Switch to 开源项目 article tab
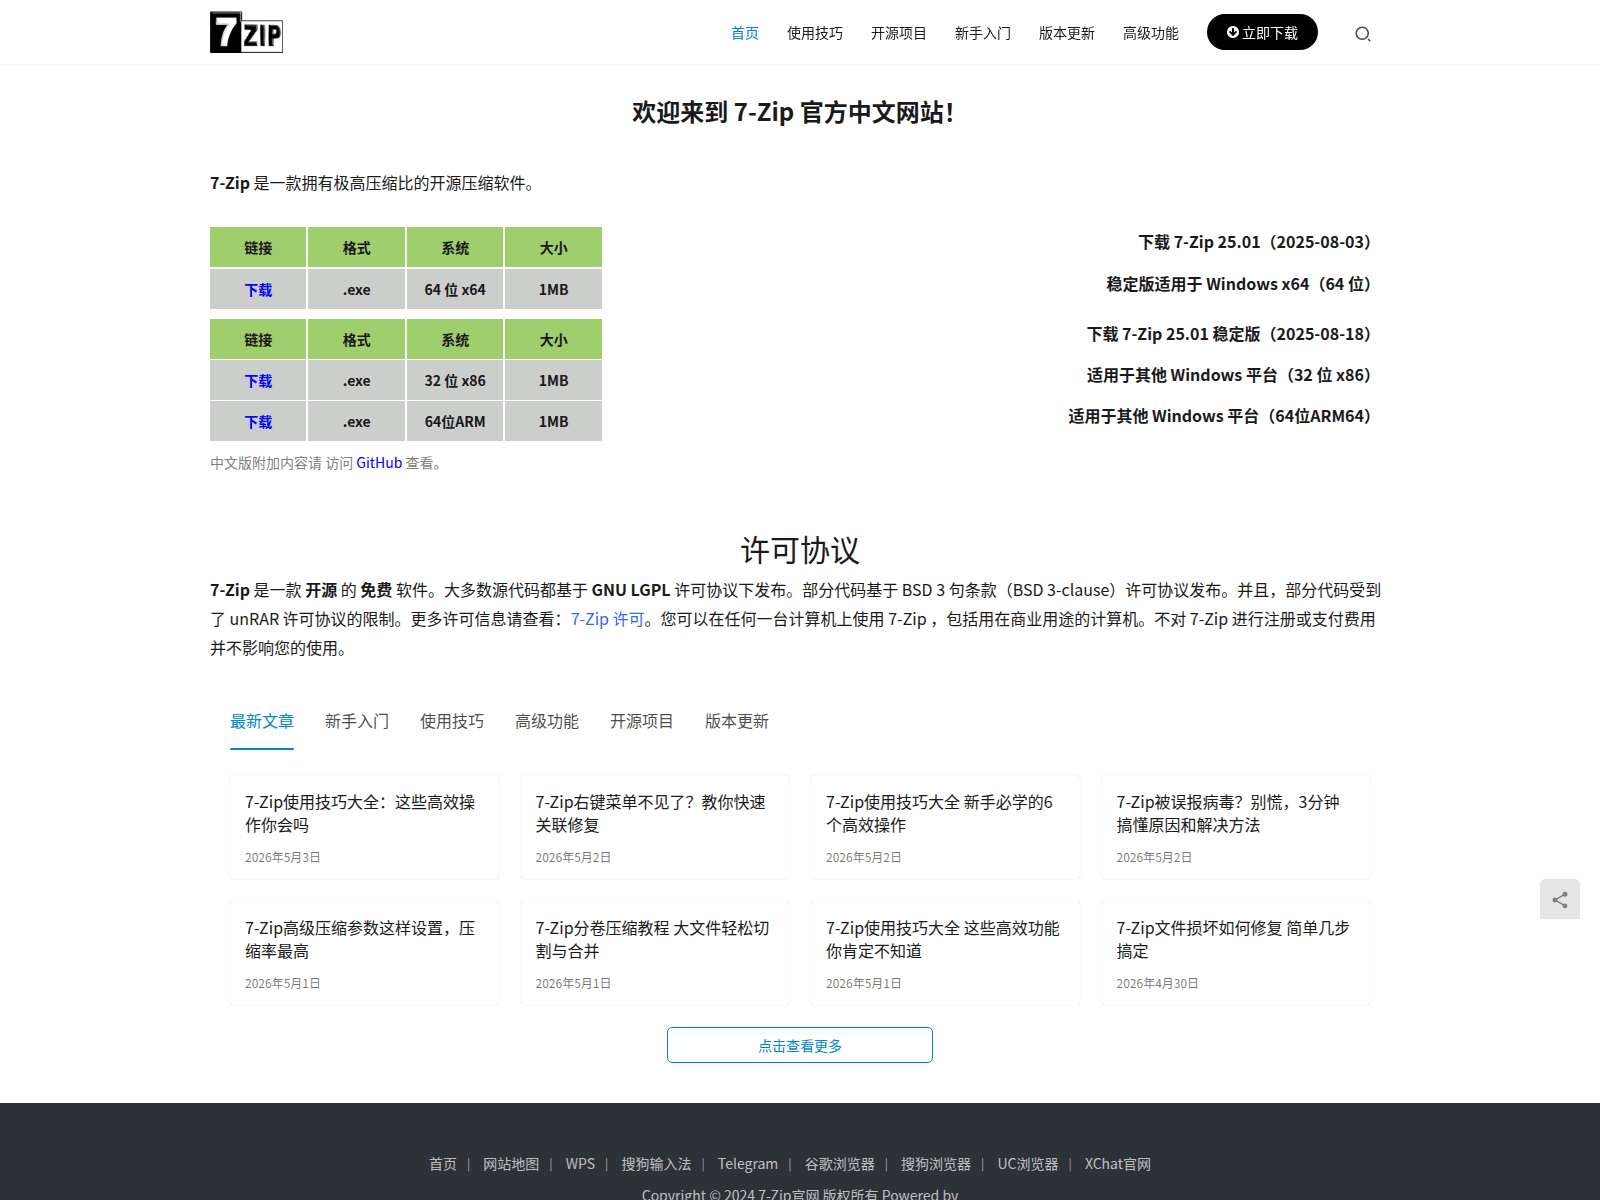The width and height of the screenshot is (1600, 1200). coord(642,721)
